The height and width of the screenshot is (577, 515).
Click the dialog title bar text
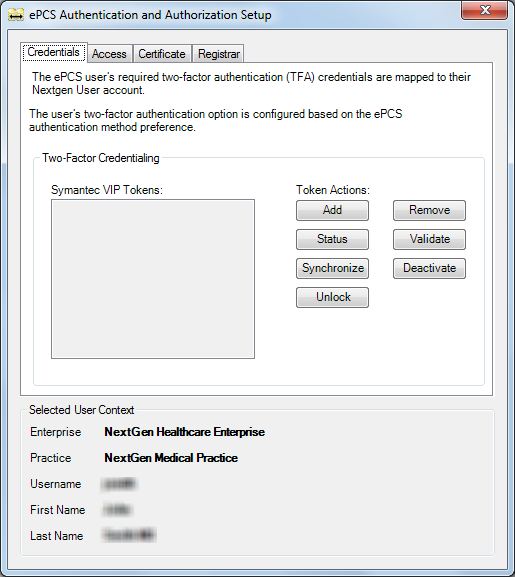click(x=150, y=15)
